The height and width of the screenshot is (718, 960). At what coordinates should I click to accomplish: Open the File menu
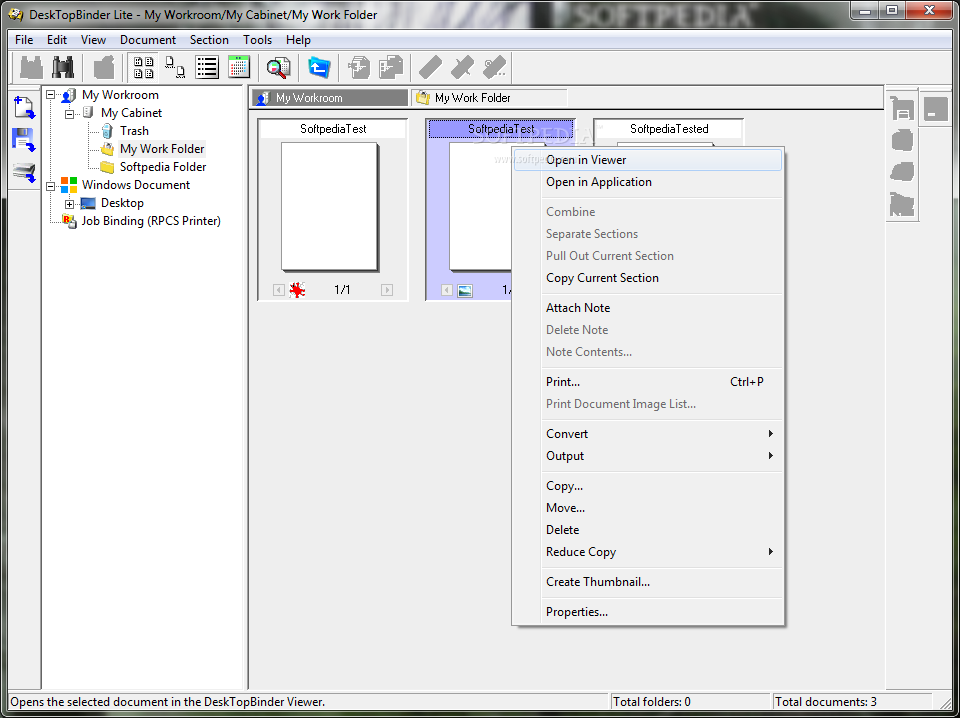tap(24, 40)
